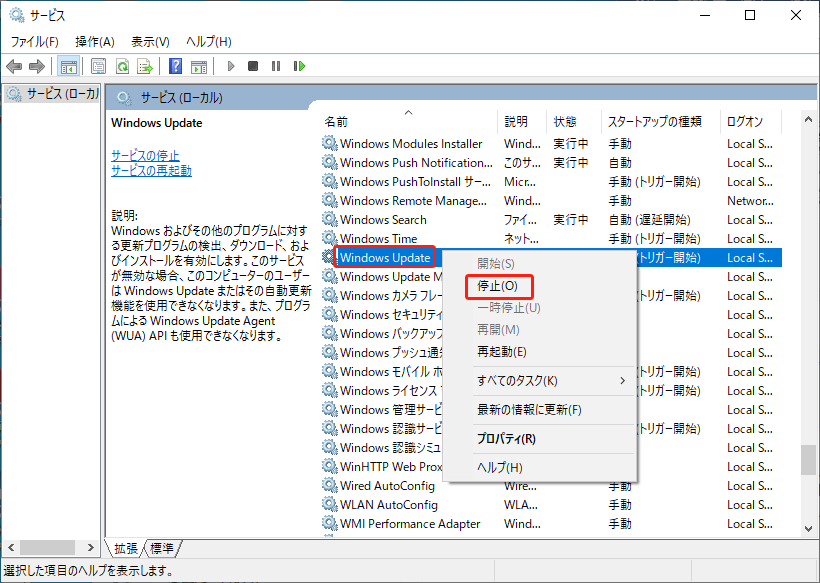Toggle the Show/Hide Action Pane toolbar icon
820x583 pixels.
tap(199, 66)
